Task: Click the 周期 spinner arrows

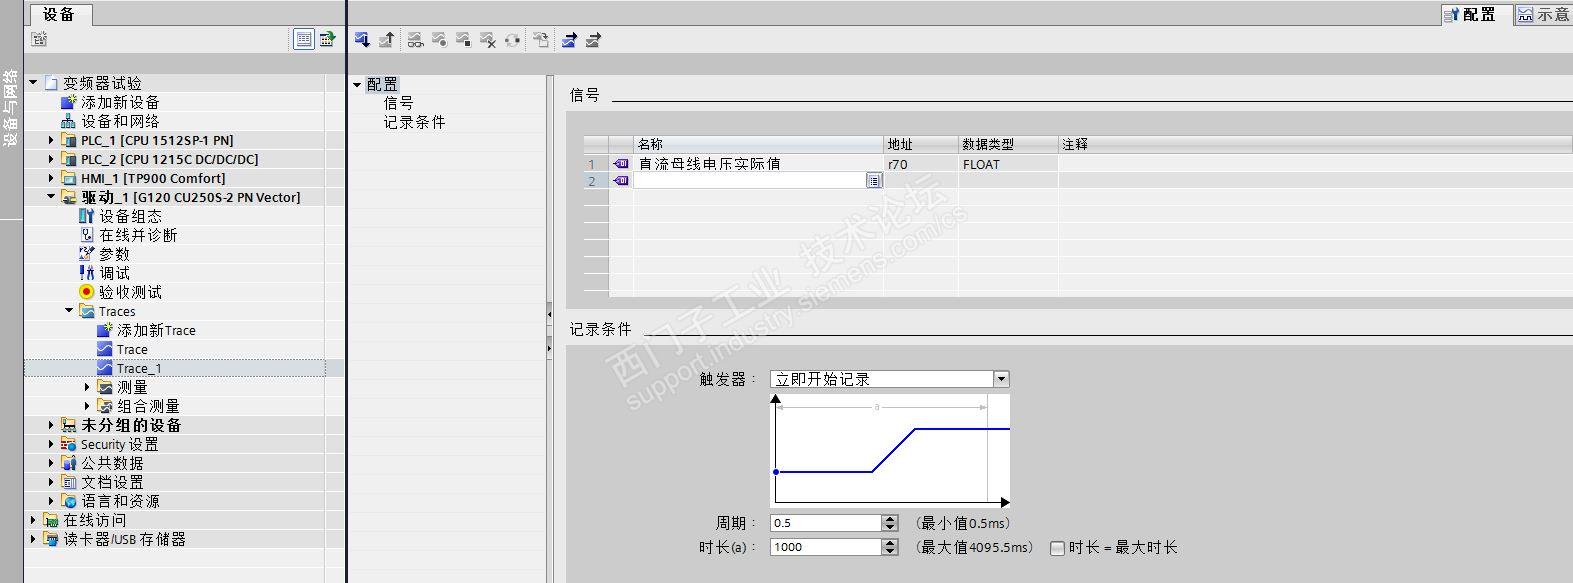Action: pos(890,523)
